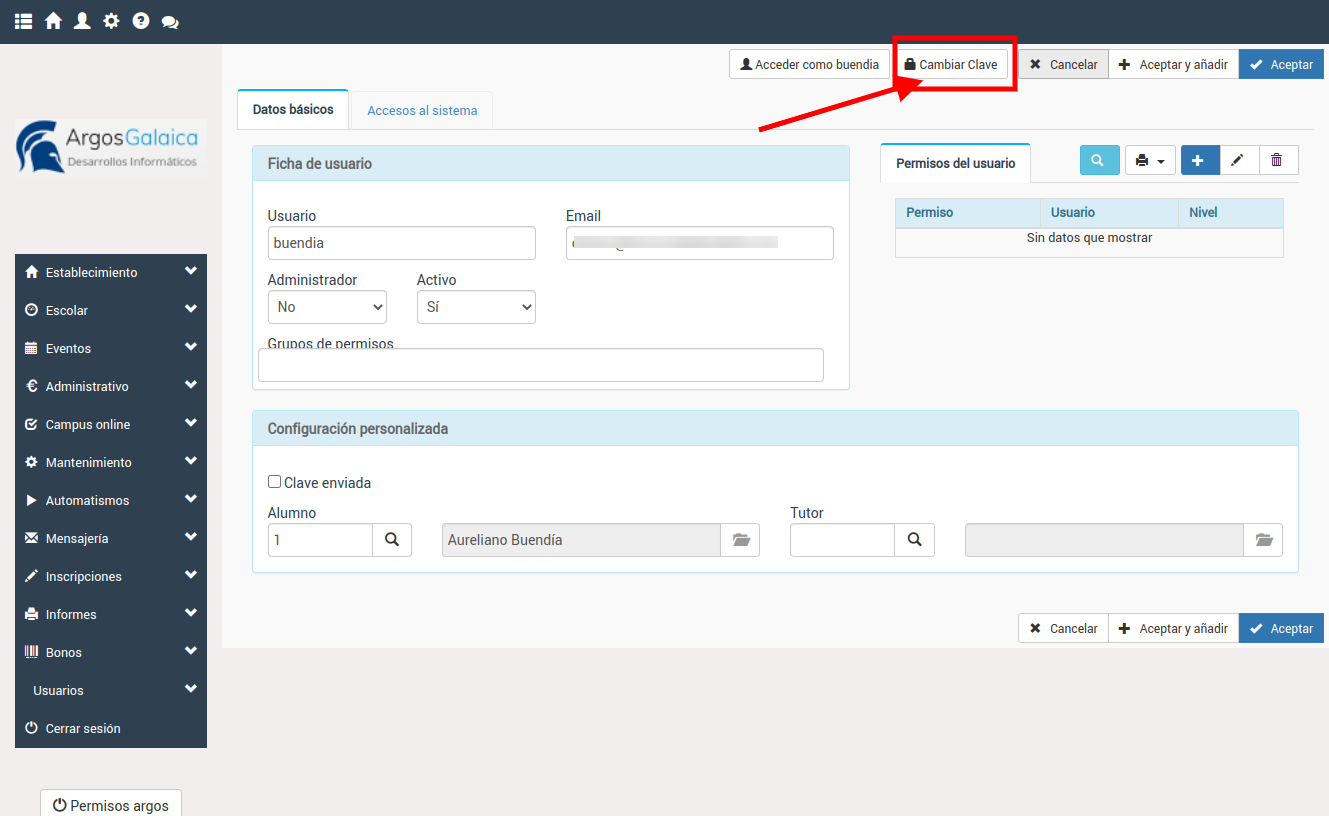Open the Administrador dropdown
The width and height of the screenshot is (1329, 816).
[x=327, y=307]
